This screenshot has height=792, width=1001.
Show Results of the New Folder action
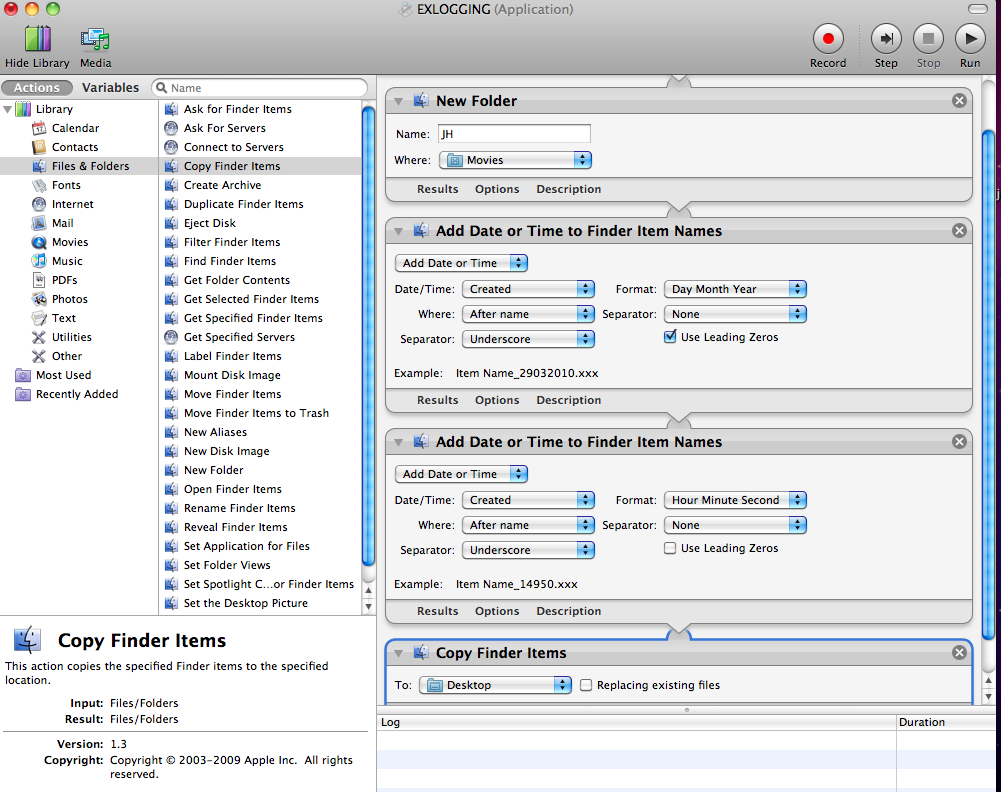[437, 190]
